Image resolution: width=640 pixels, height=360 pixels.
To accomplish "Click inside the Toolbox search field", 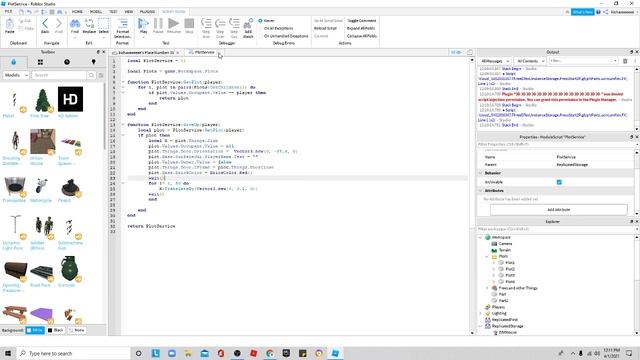I will 59,75.
